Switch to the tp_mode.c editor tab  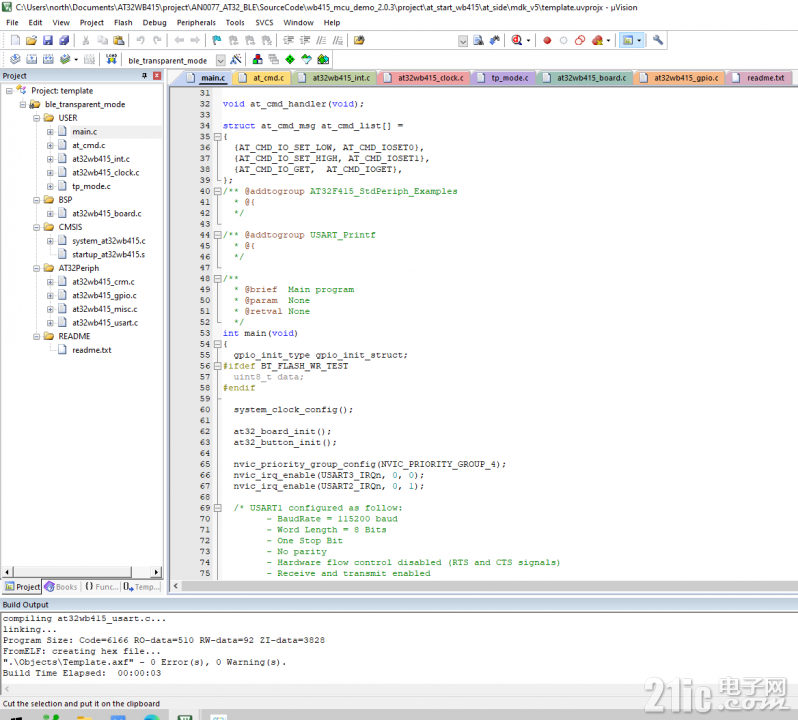coord(504,78)
